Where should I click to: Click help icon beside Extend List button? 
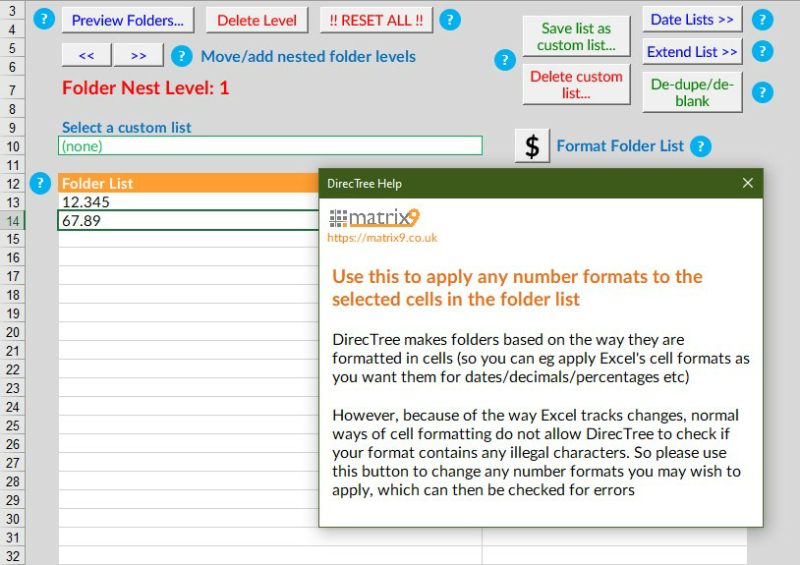click(762, 51)
